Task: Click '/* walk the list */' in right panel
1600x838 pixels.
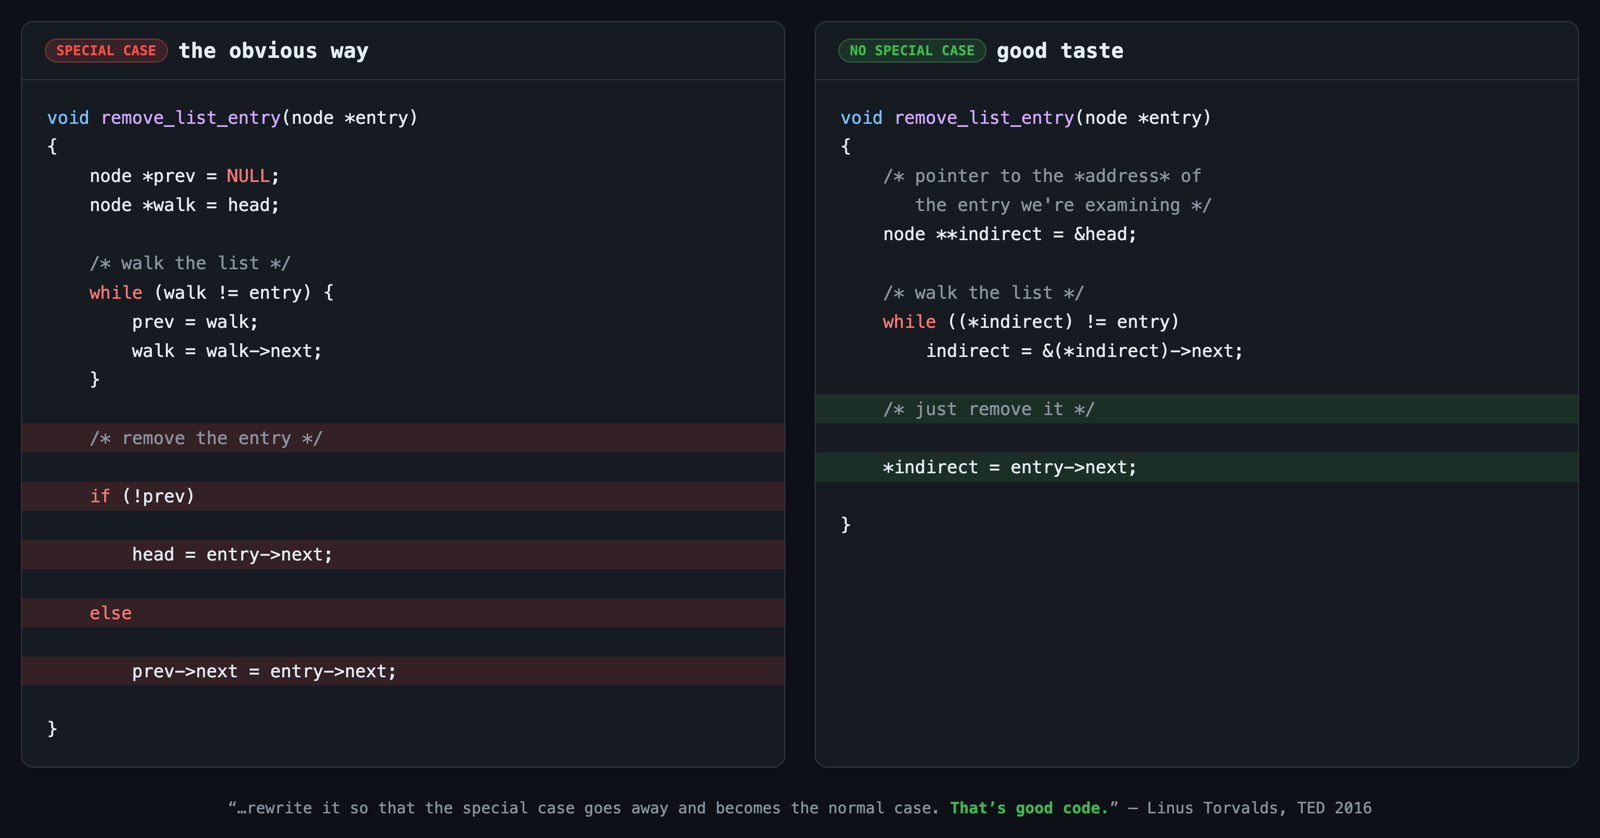Action: pyautogui.click(x=983, y=293)
